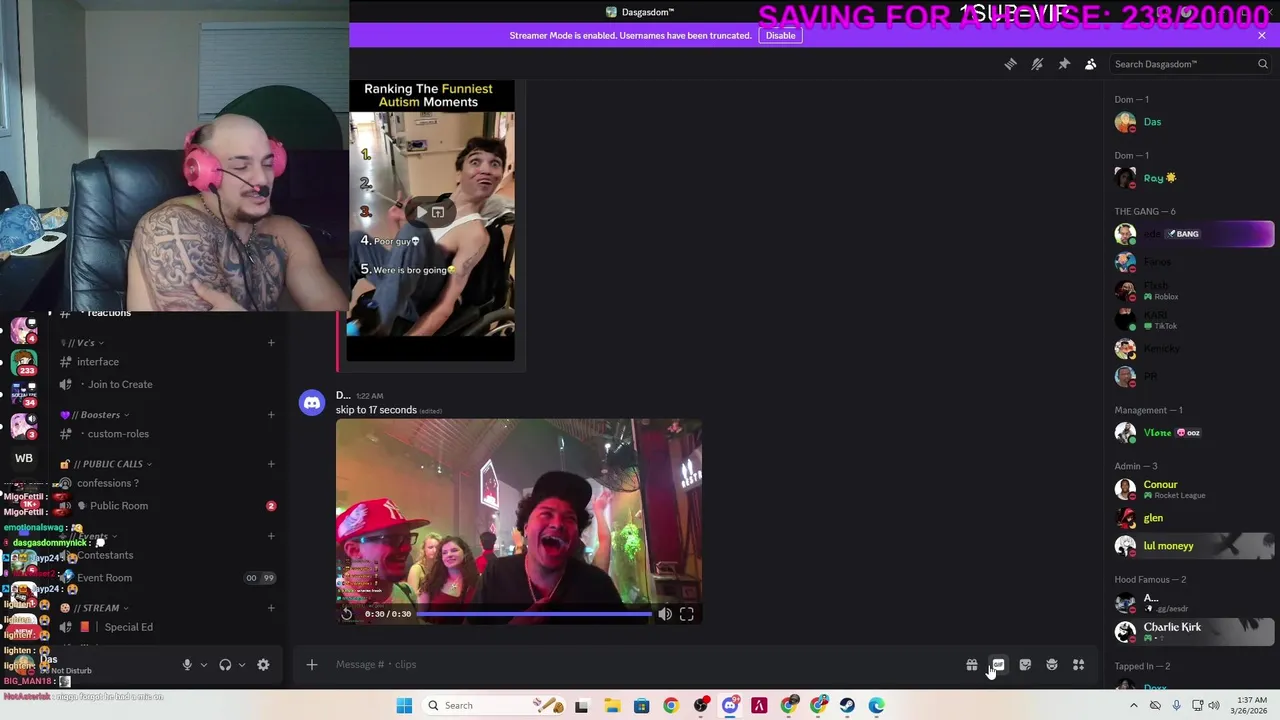The height and width of the screenshot is (720, 1280).
Task: Collapse the Boosters category
Action: pos(95,415)
